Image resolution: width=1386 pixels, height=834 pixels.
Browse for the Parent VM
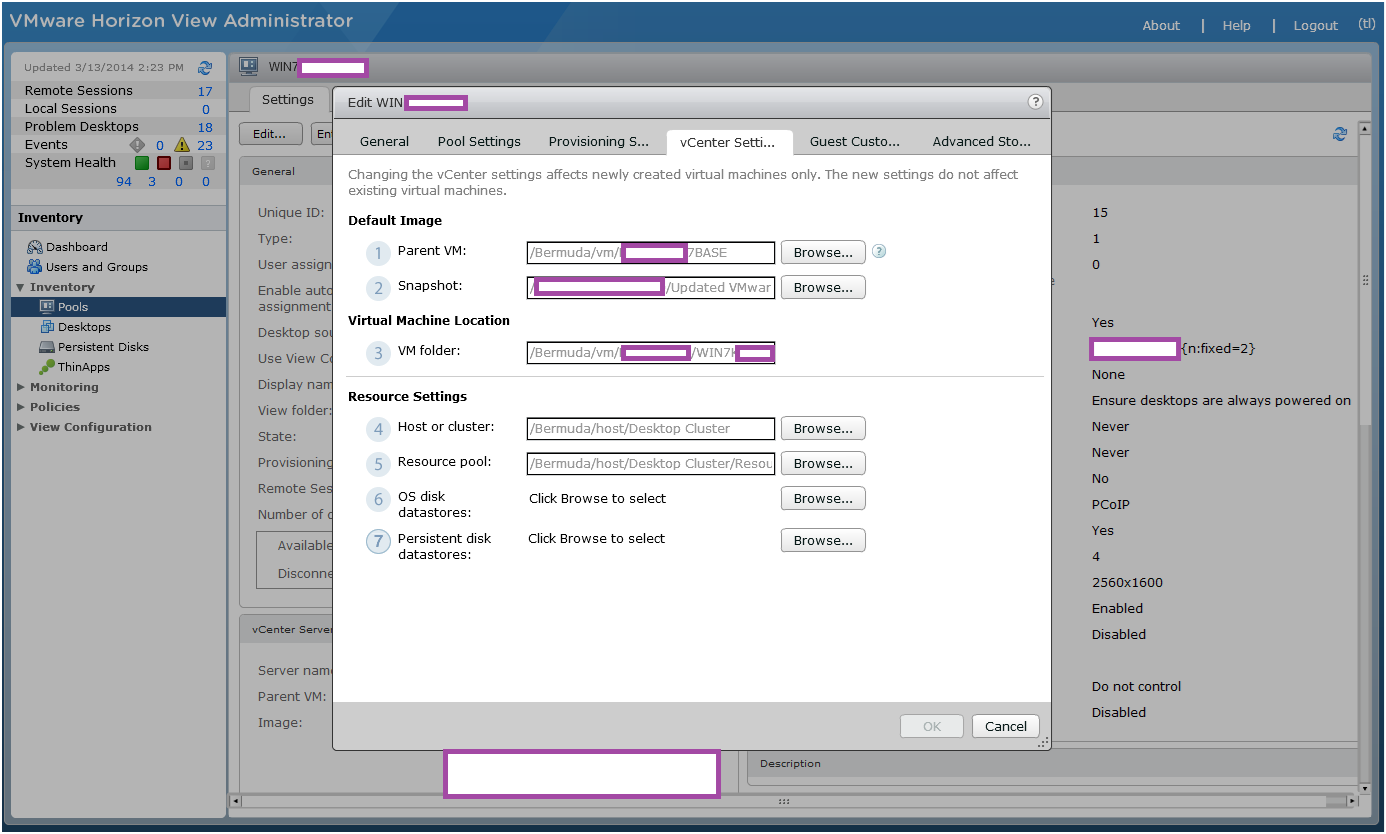[823, 252]
